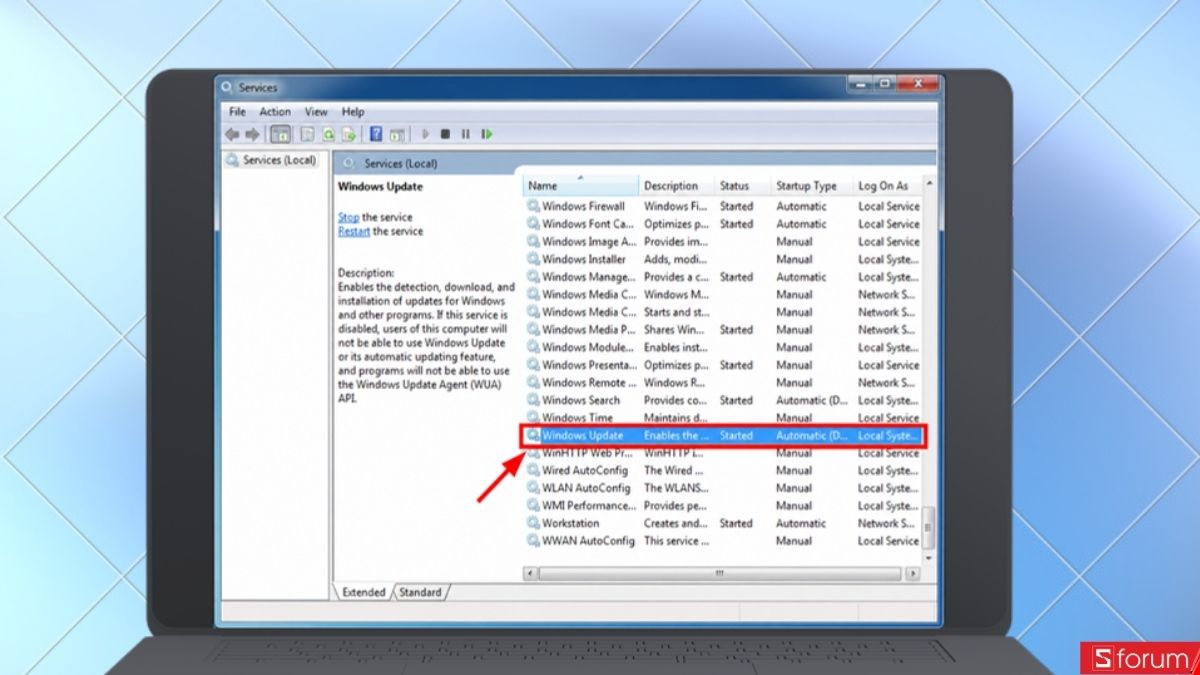Click the Forward arrow toolbar icon
Screen dimensions: 1200x675
252,134
